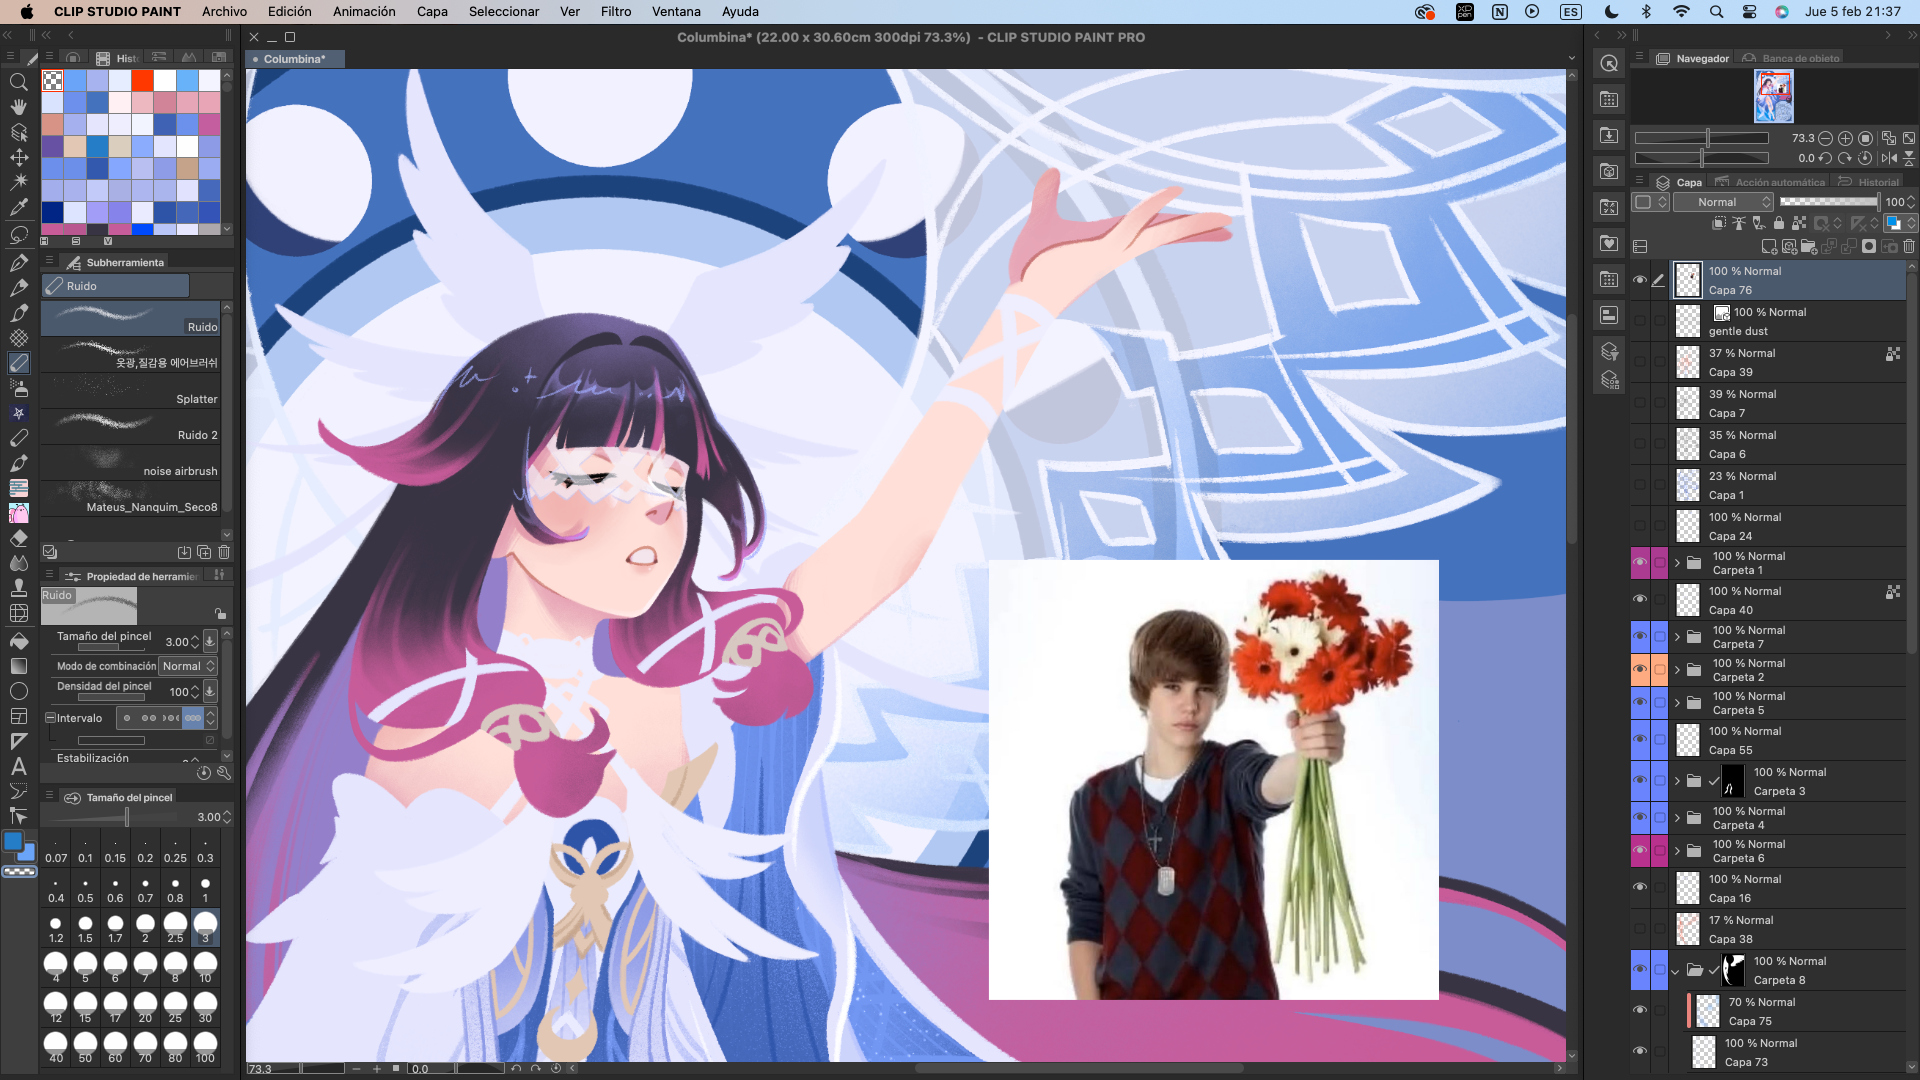Screen dimensions: 1920x1080
Task: Collapse the Carpeta 8 folder
Action: click(x=1675, y=971)
